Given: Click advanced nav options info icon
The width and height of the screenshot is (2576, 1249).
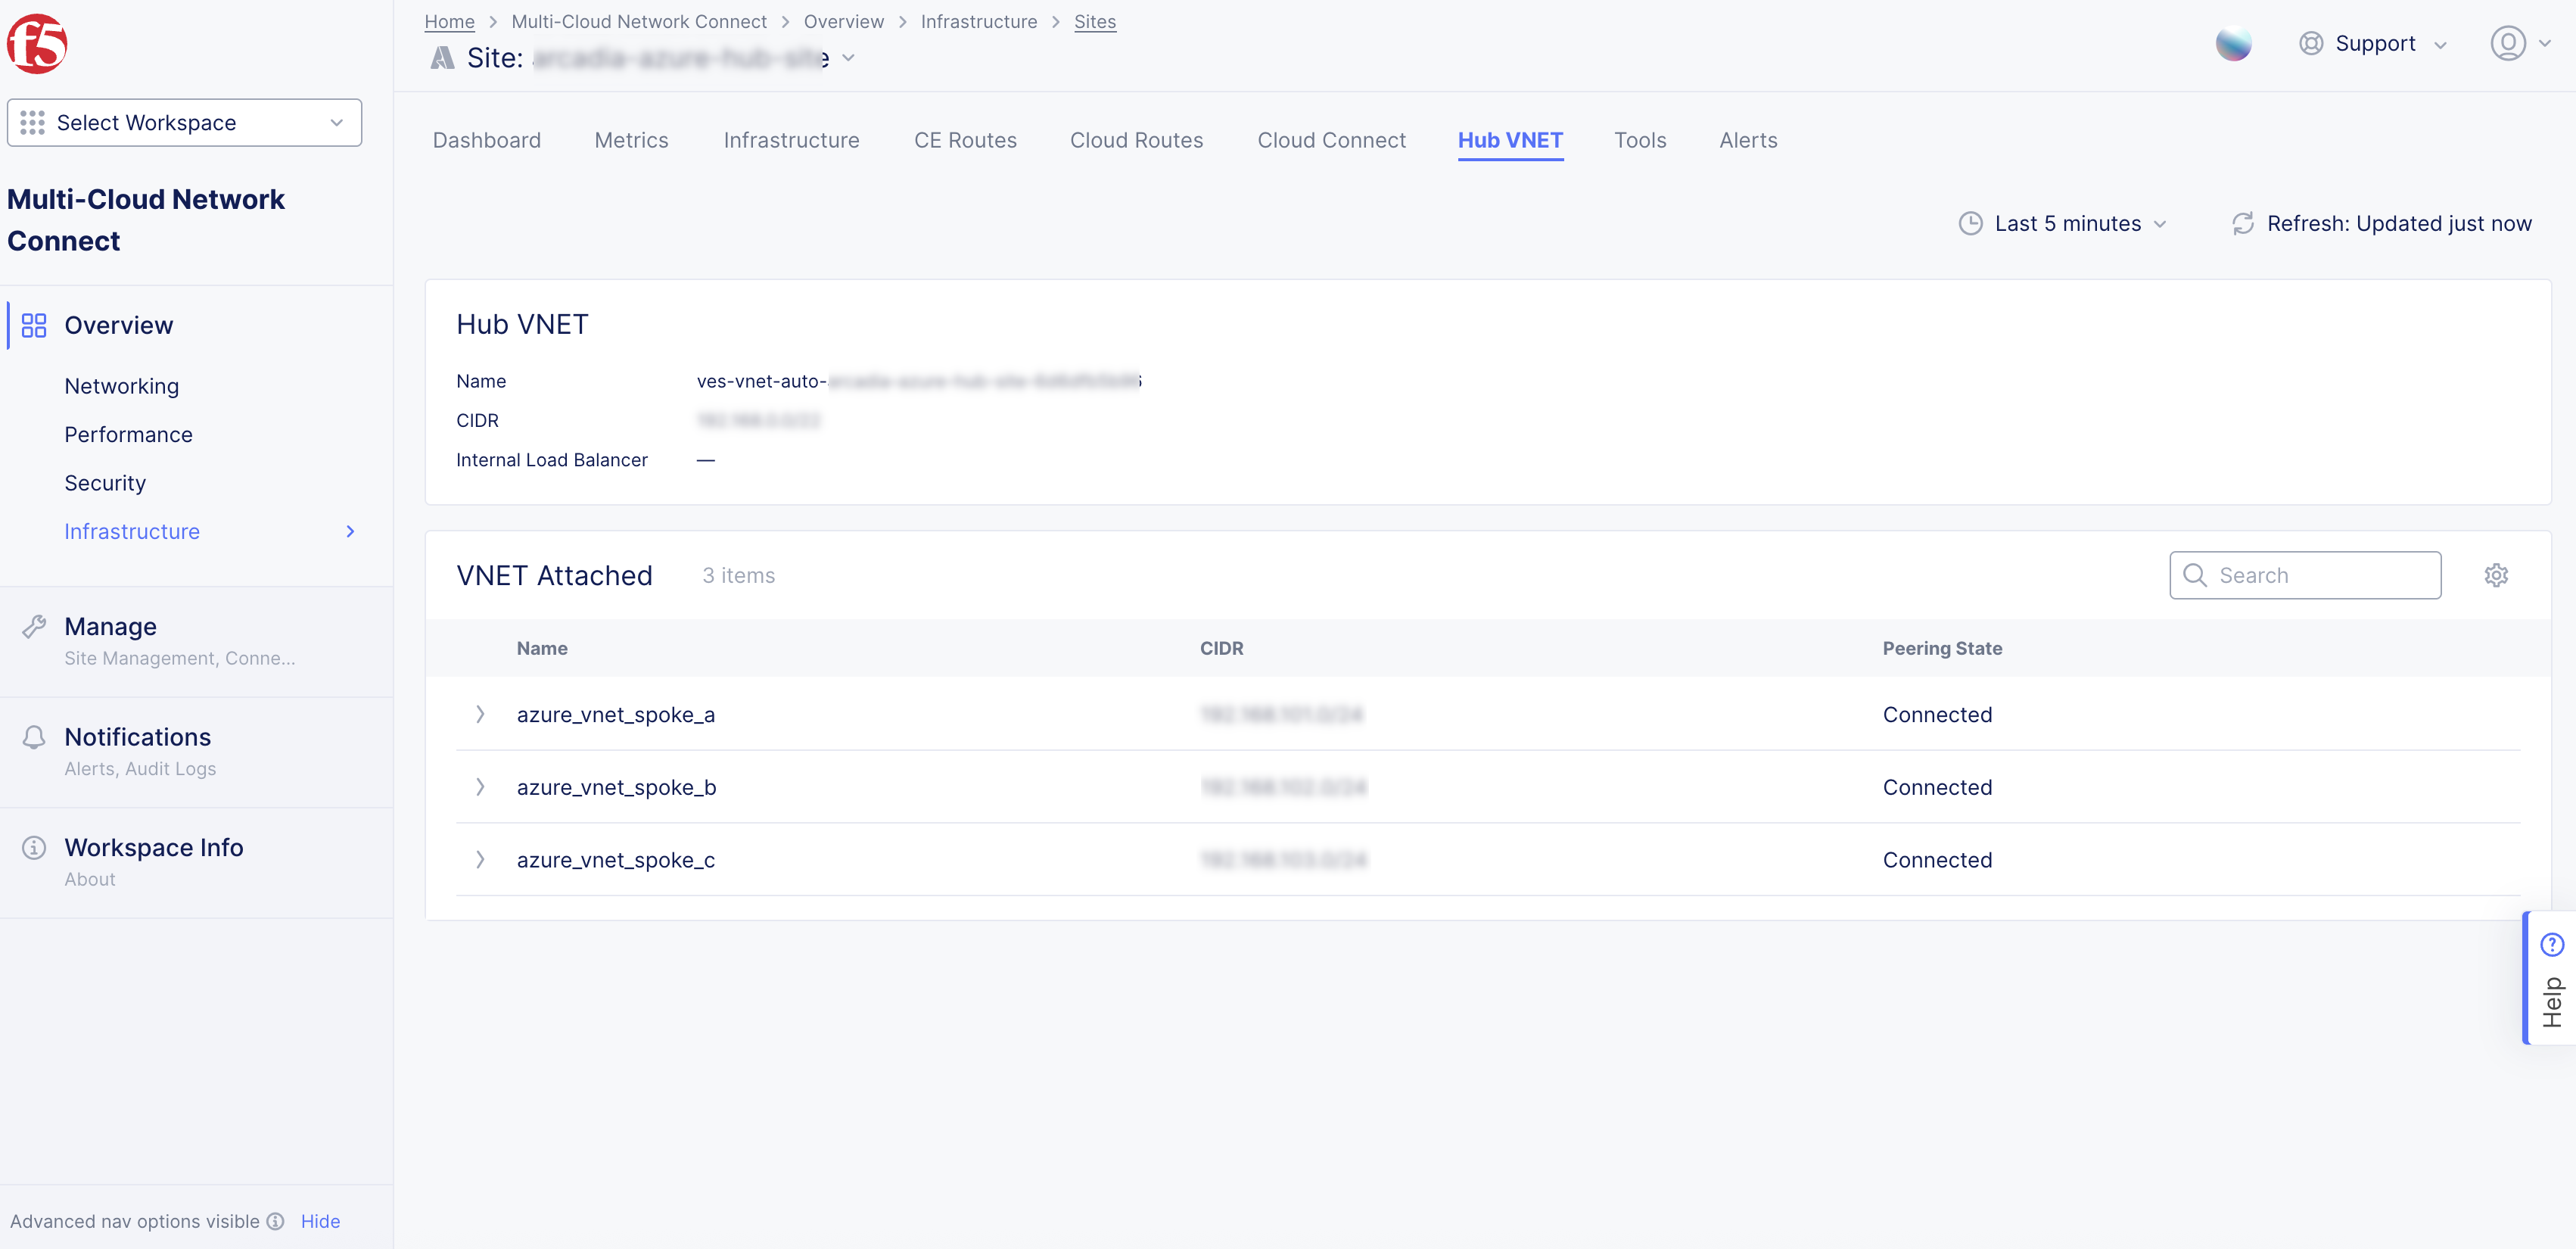Looking at the screenshot, I should pyautogui.click(x=276, y=1221).
